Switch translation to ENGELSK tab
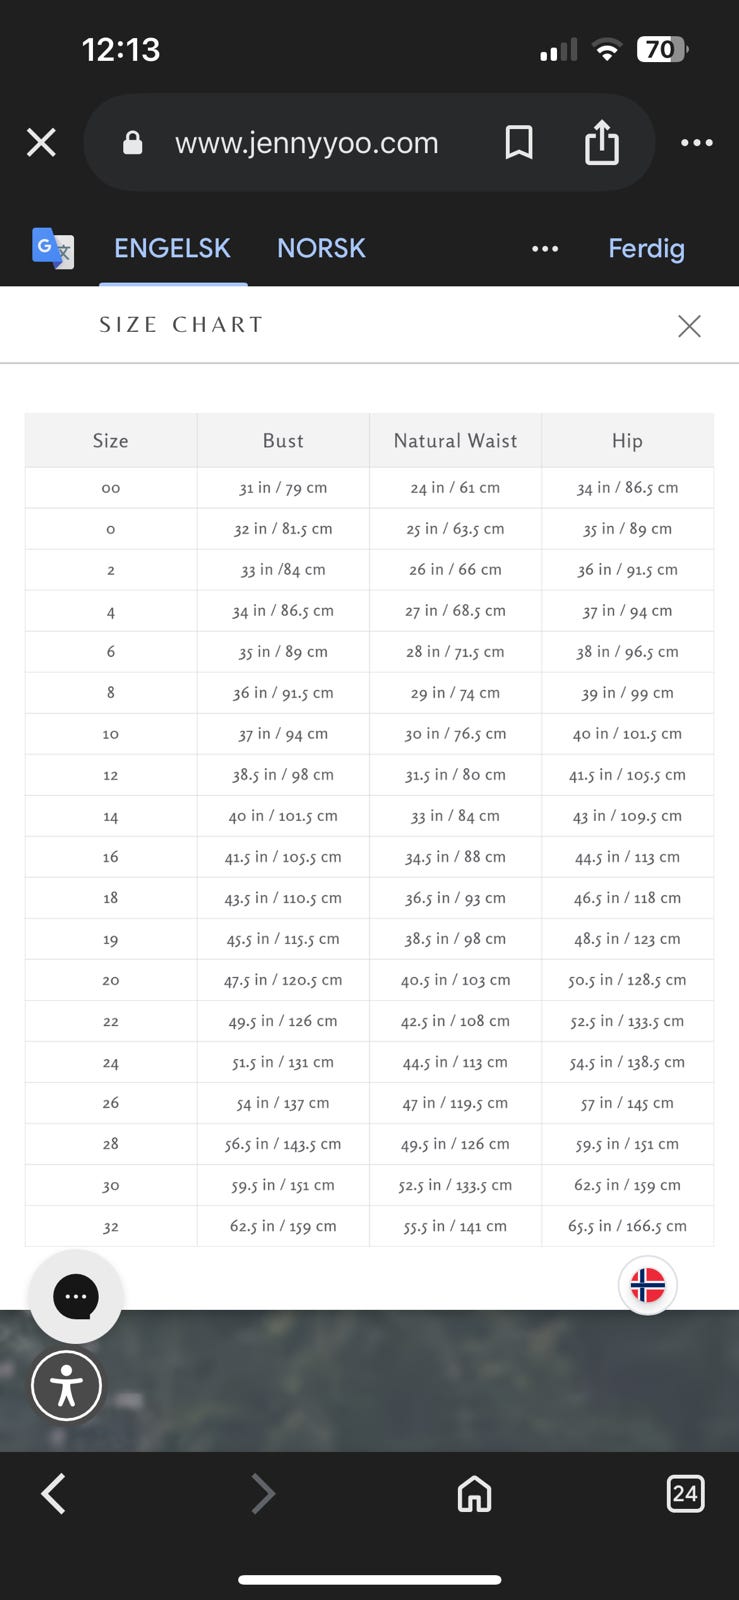 [172, 248]
